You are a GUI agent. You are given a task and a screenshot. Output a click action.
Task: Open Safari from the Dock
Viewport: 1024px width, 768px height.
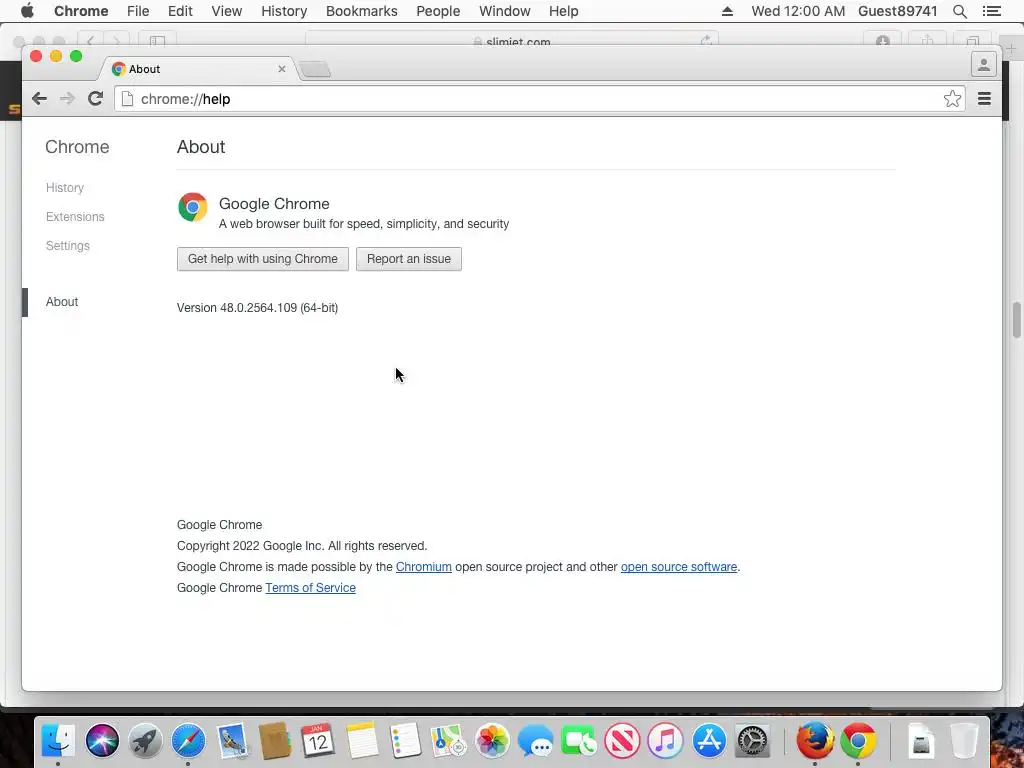click(188, 741)
